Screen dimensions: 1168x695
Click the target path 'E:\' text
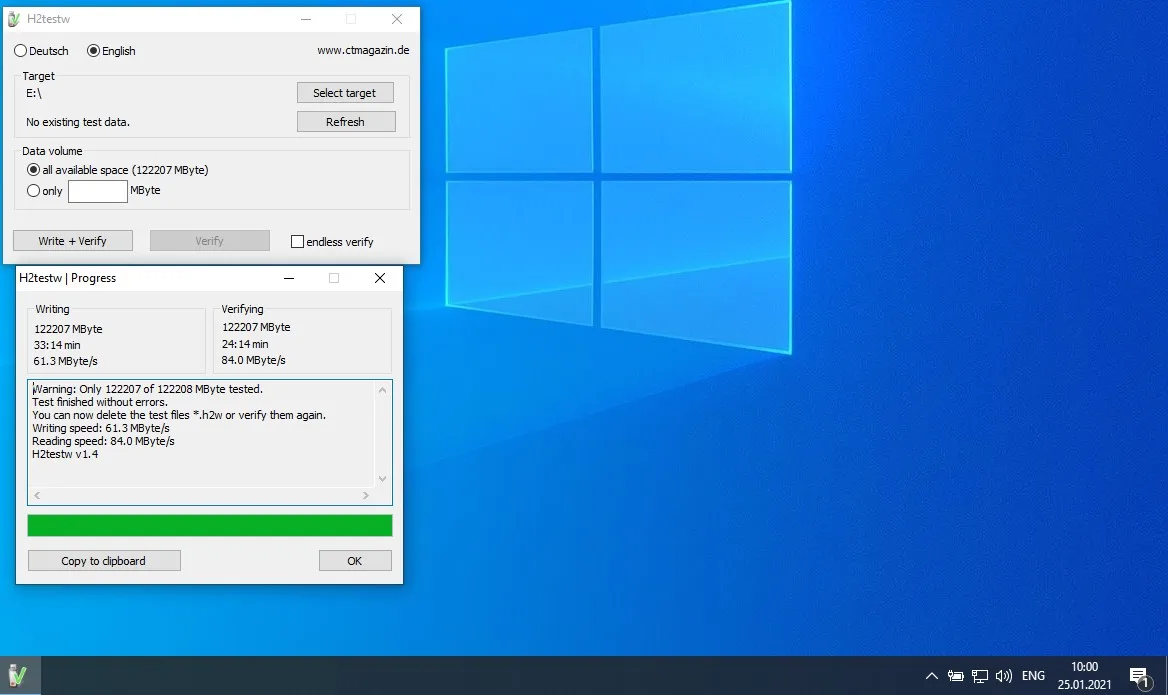[x=34, y=93]
